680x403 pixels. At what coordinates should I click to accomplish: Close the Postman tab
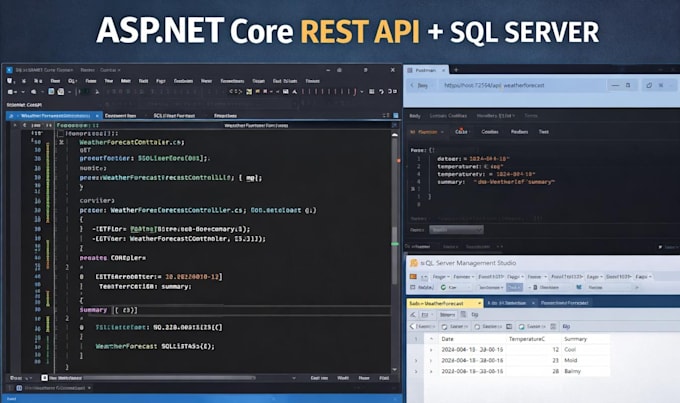click(444, 70)
